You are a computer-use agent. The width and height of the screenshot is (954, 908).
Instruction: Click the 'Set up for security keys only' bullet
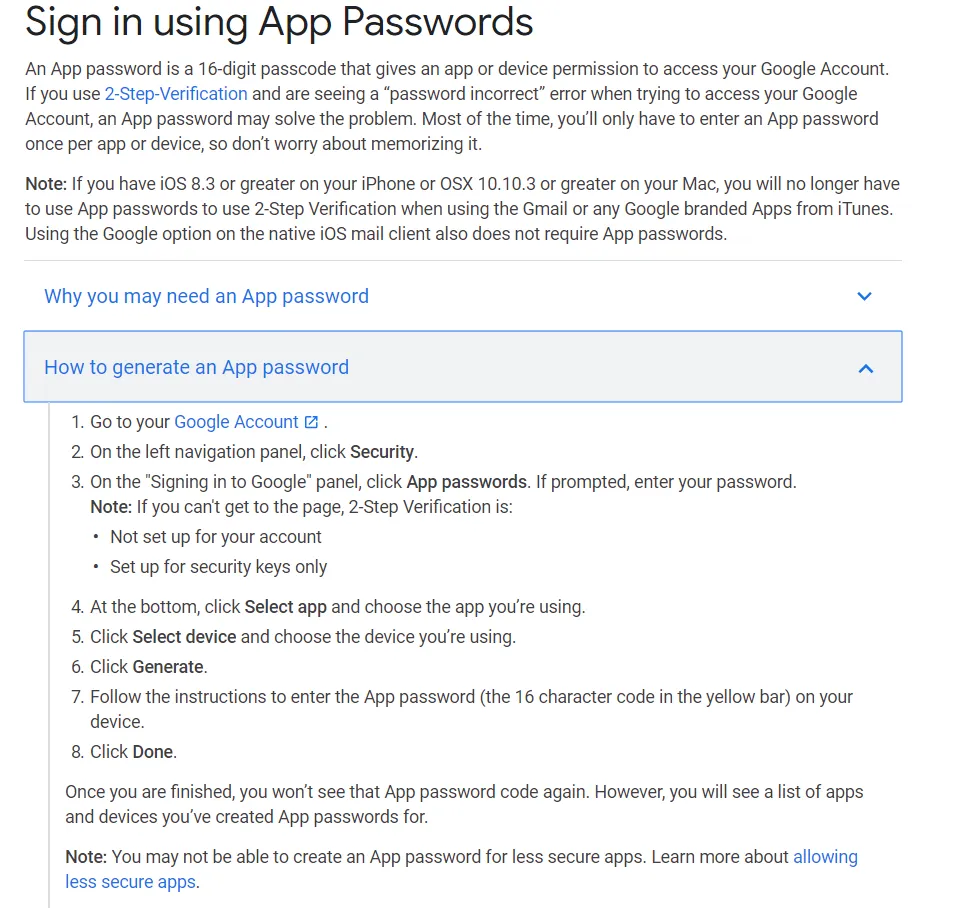[218, 567]
